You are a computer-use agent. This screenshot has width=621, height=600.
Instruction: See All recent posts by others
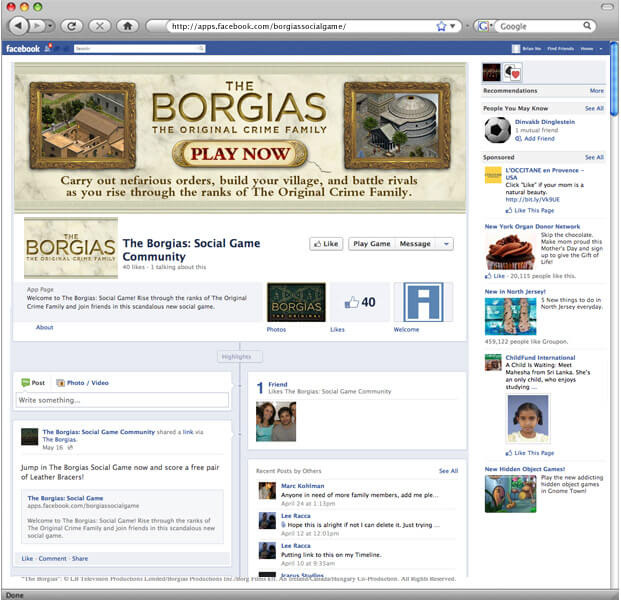click(x=448, y=471)
